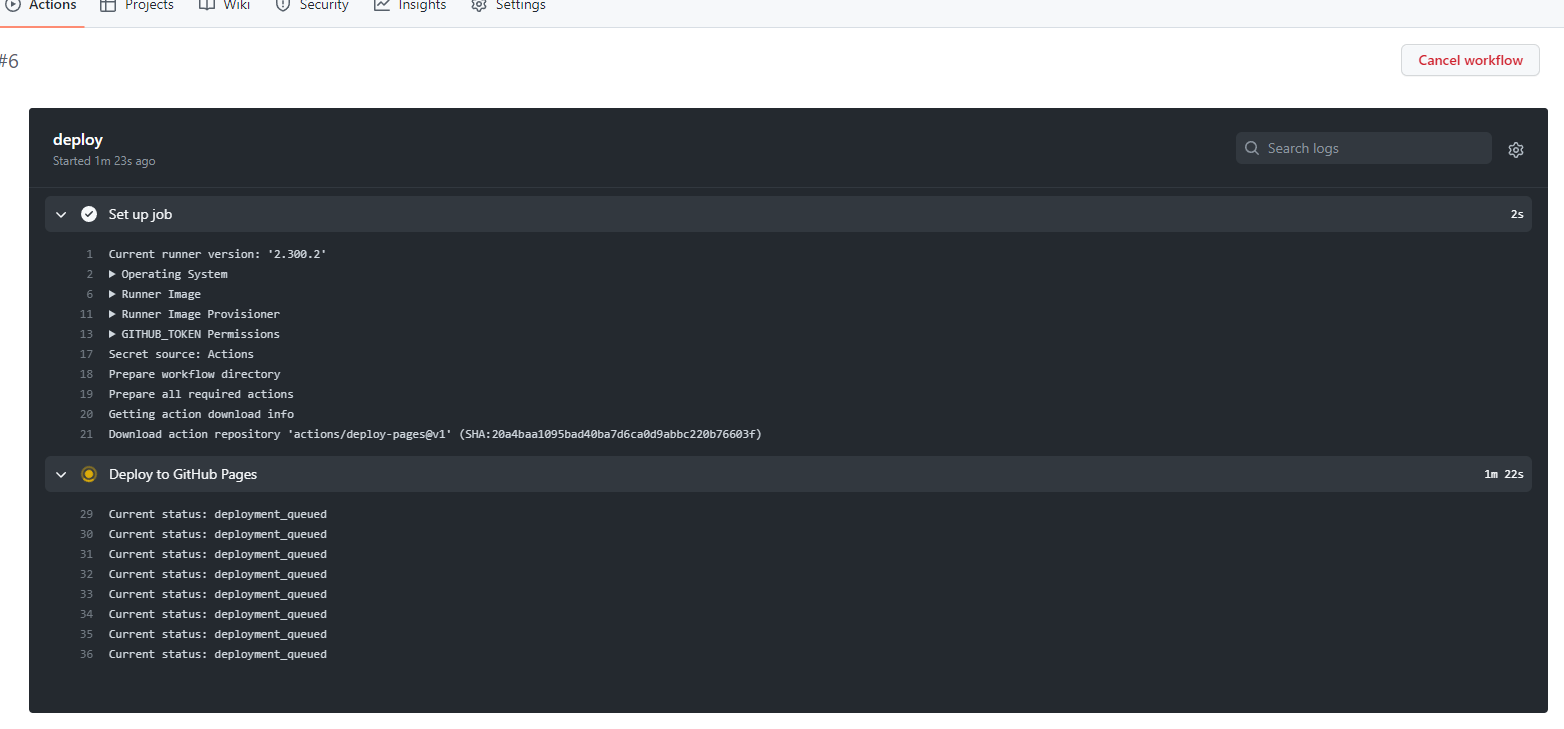Switch to the Wiki tab
The image size is (1564, 729).
(224, 6)
